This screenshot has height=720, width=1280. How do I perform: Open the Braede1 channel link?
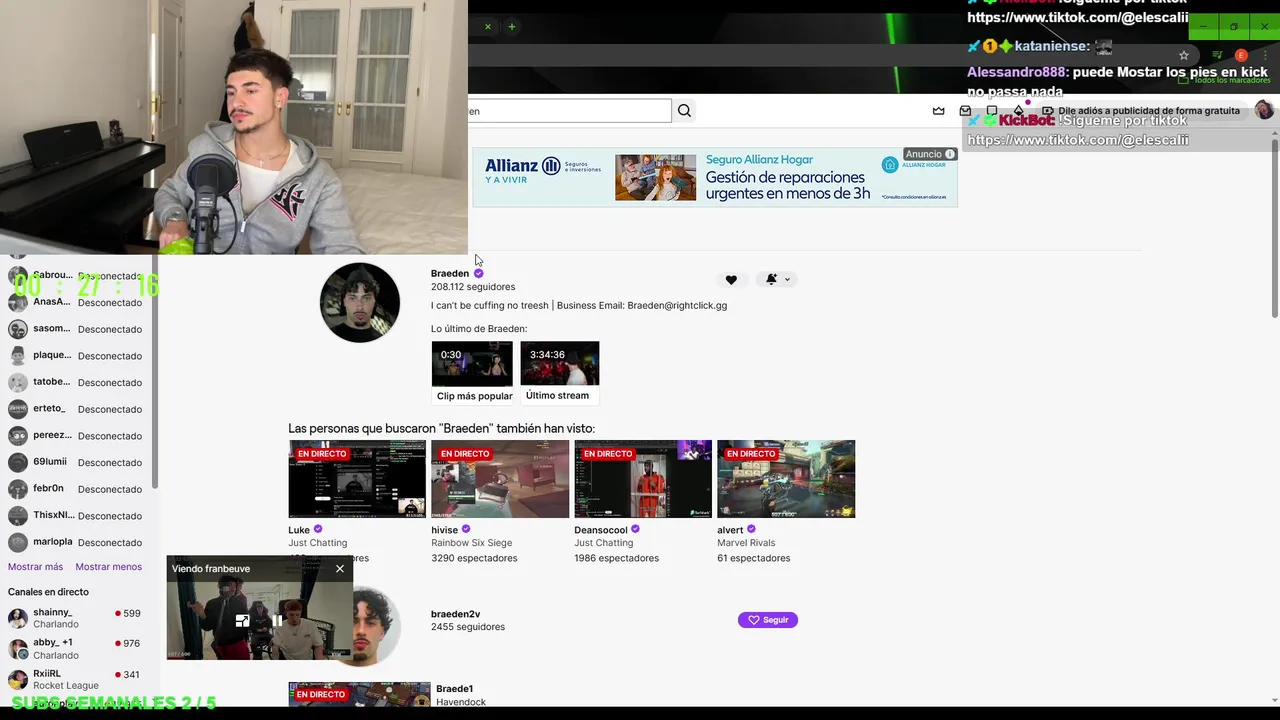point(454,689)
